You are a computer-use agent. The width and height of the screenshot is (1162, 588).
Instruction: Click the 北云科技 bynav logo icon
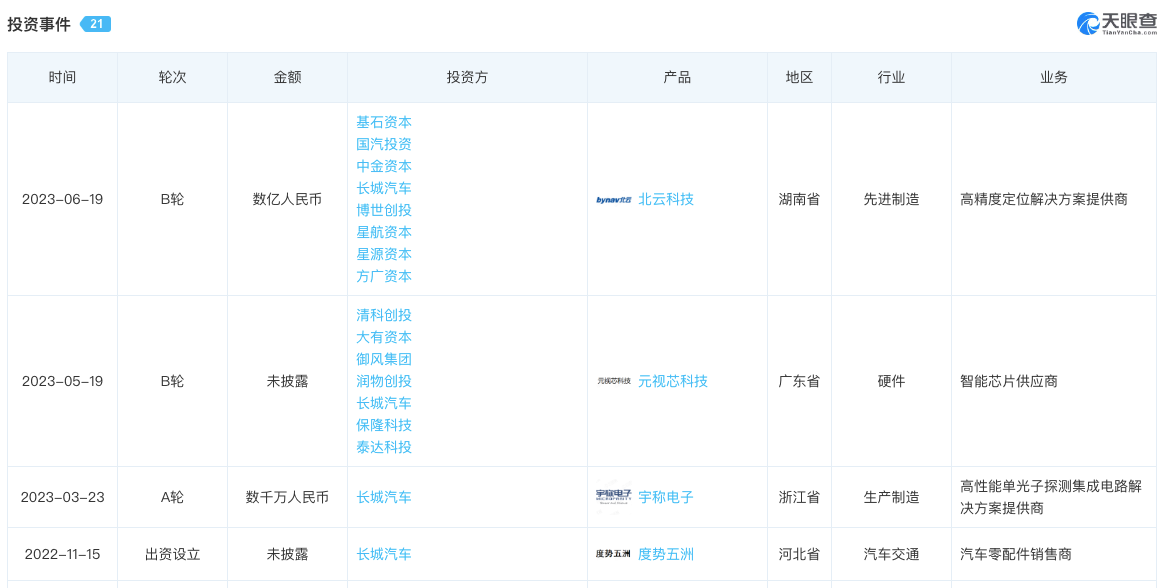point(613,200)
